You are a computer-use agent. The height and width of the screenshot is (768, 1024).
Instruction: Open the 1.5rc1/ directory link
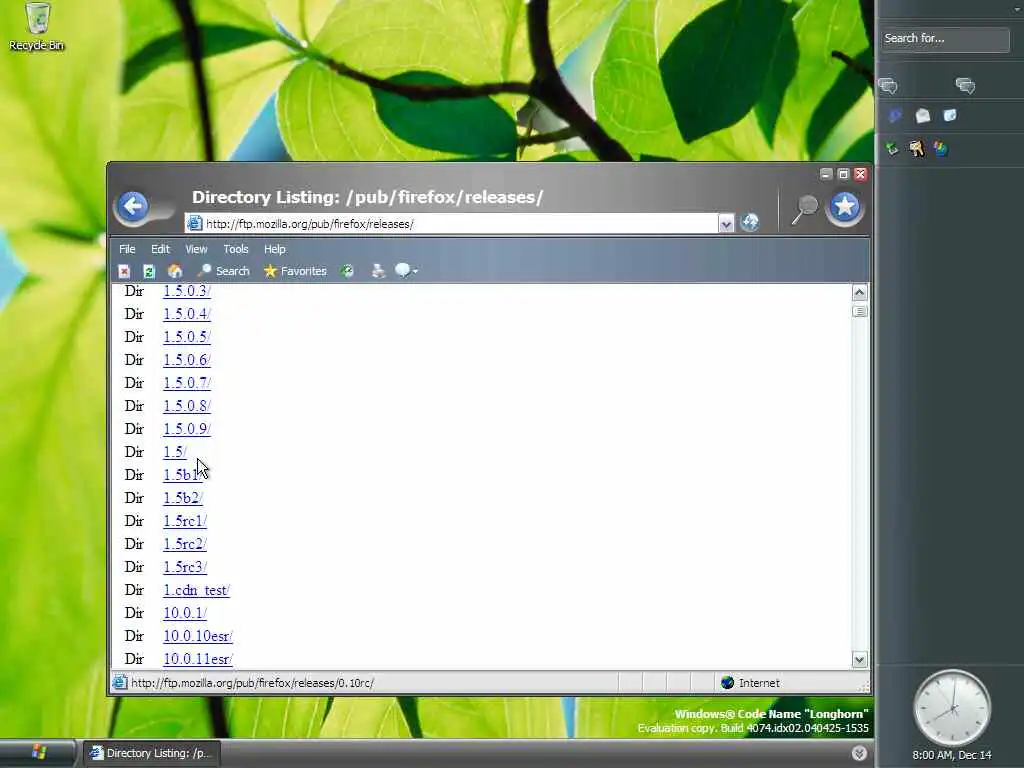pyautogui.click(x=185, y=521)
